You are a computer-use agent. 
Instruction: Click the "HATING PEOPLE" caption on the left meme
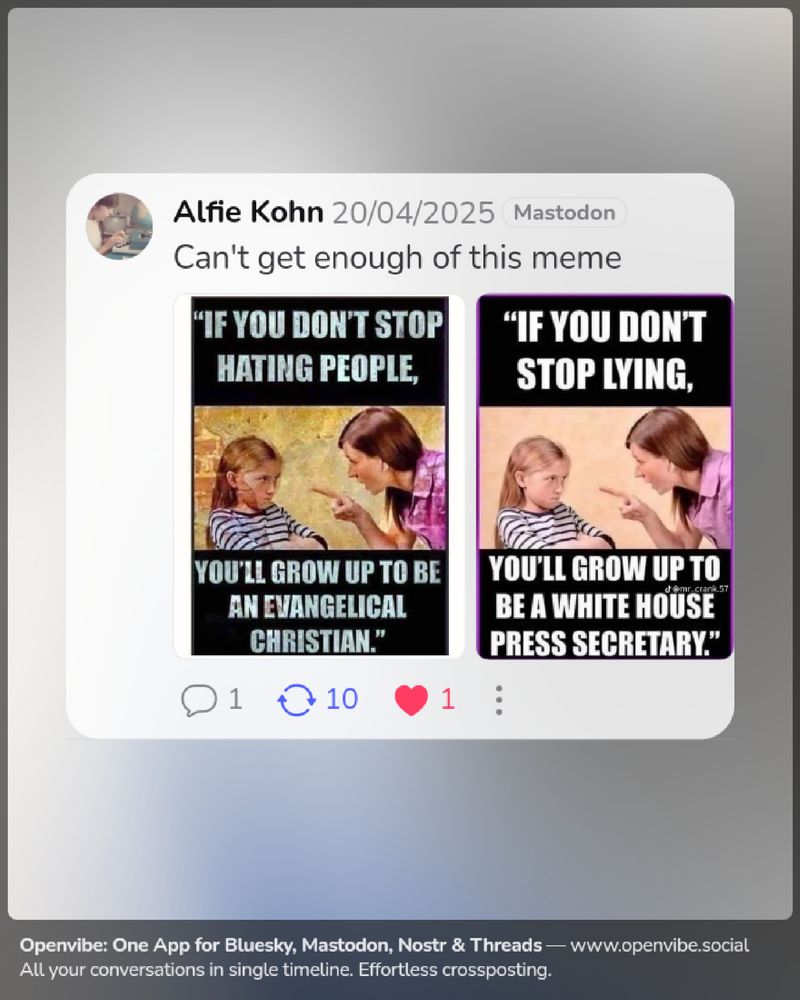pos(318,368)
